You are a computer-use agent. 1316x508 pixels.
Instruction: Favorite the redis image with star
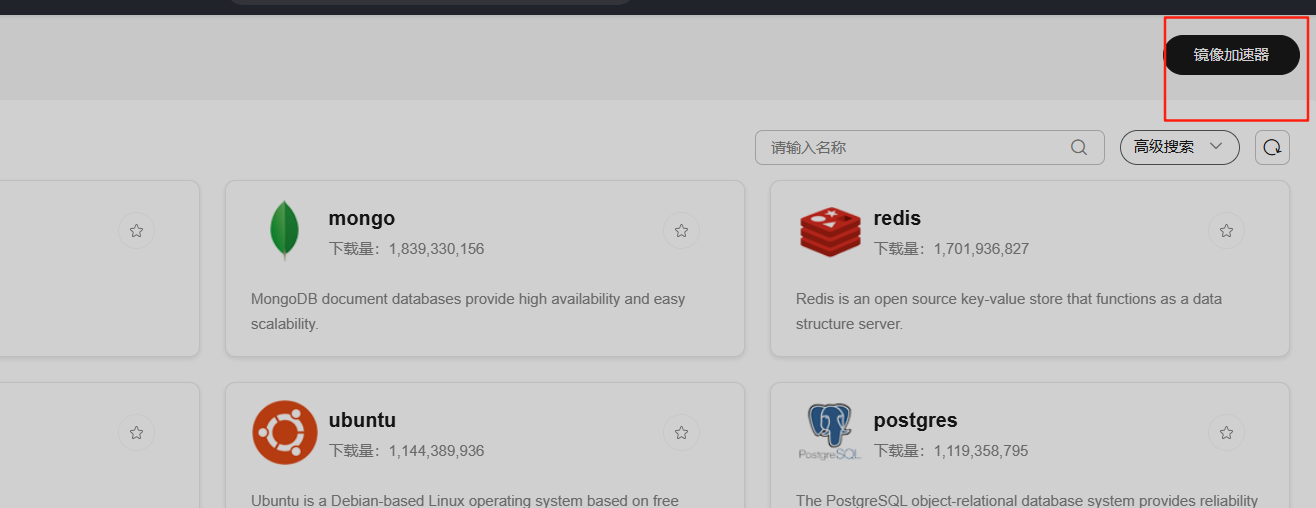pyautogui.click(x=1226, y=231)
